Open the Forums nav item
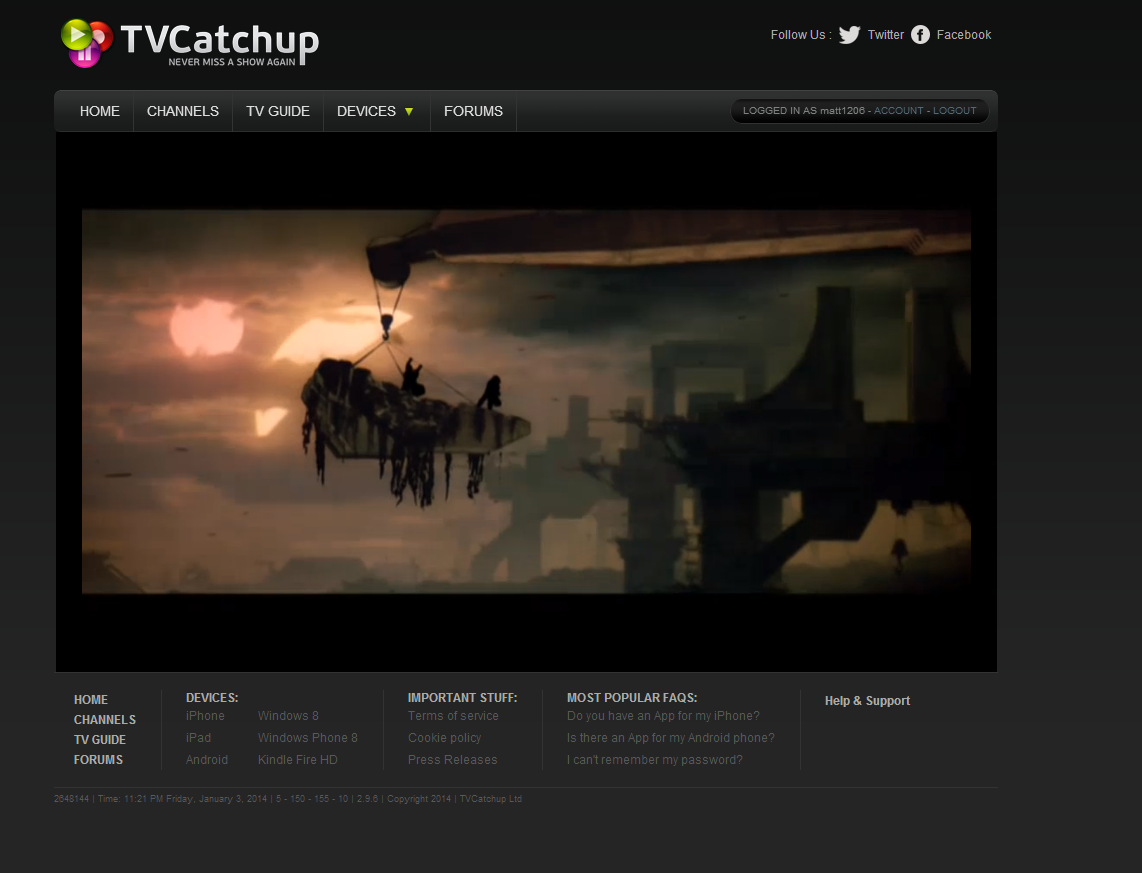Screen dimensions: 1142x873 coord(473,111)
